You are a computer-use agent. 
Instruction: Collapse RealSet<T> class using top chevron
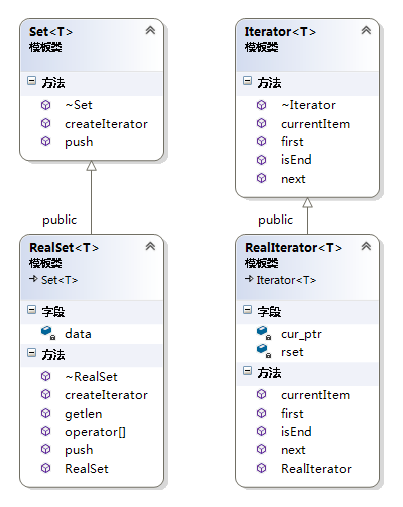pos(150,246)
